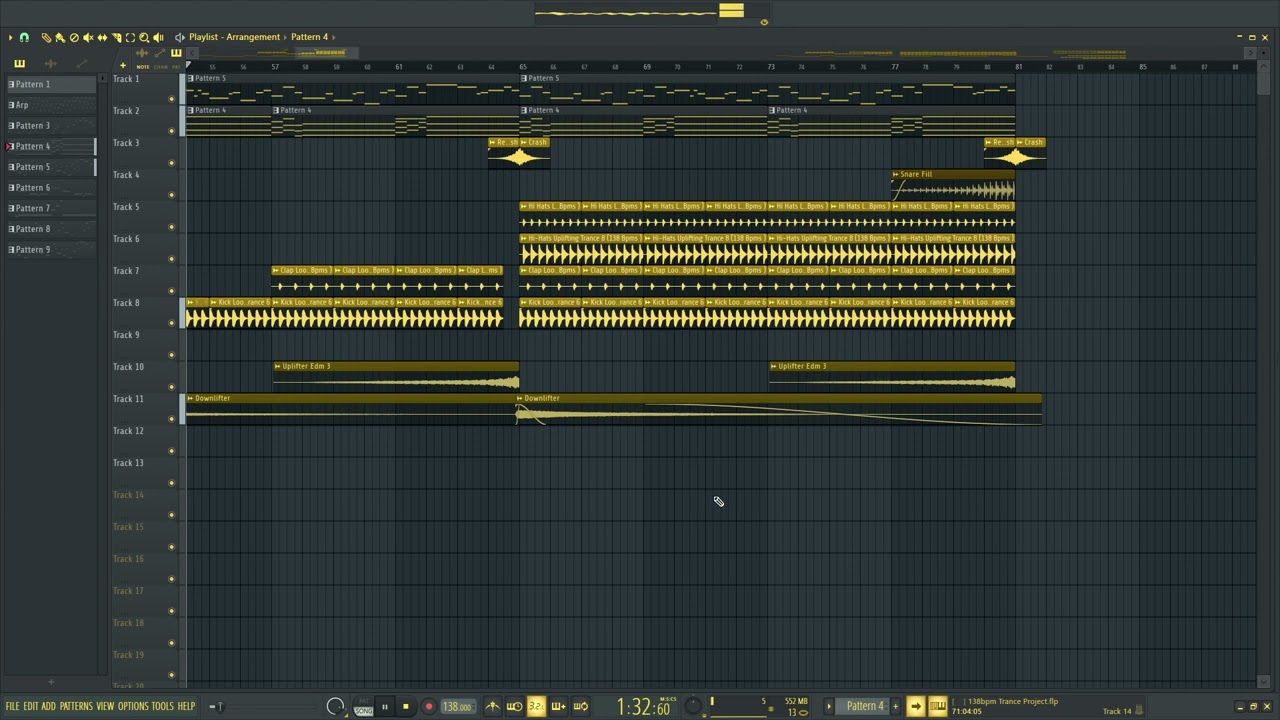Image resolution: width=1280 pixels, height=720 pixels.
Task: Click the record button
Action: 428,707
